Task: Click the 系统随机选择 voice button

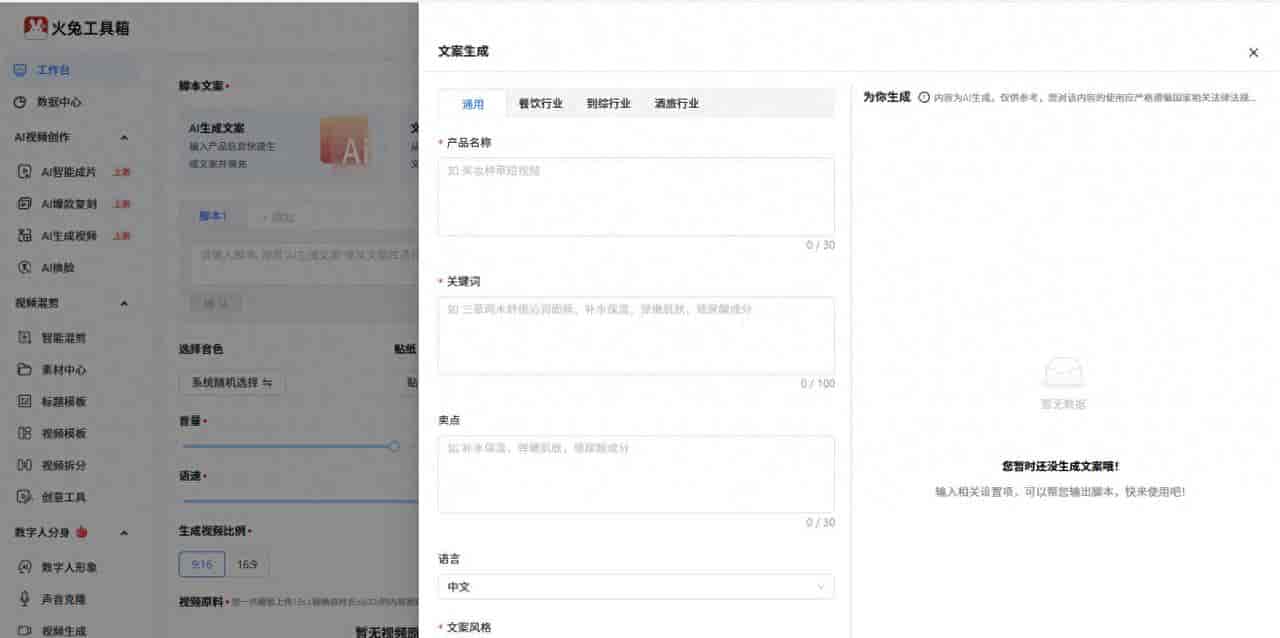Action: pos(232,383)
